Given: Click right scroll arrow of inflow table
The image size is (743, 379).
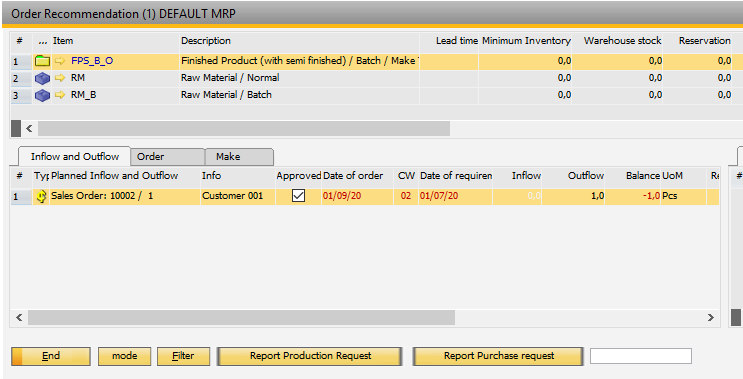Looking at the screenshot, I should pos(711,317).
